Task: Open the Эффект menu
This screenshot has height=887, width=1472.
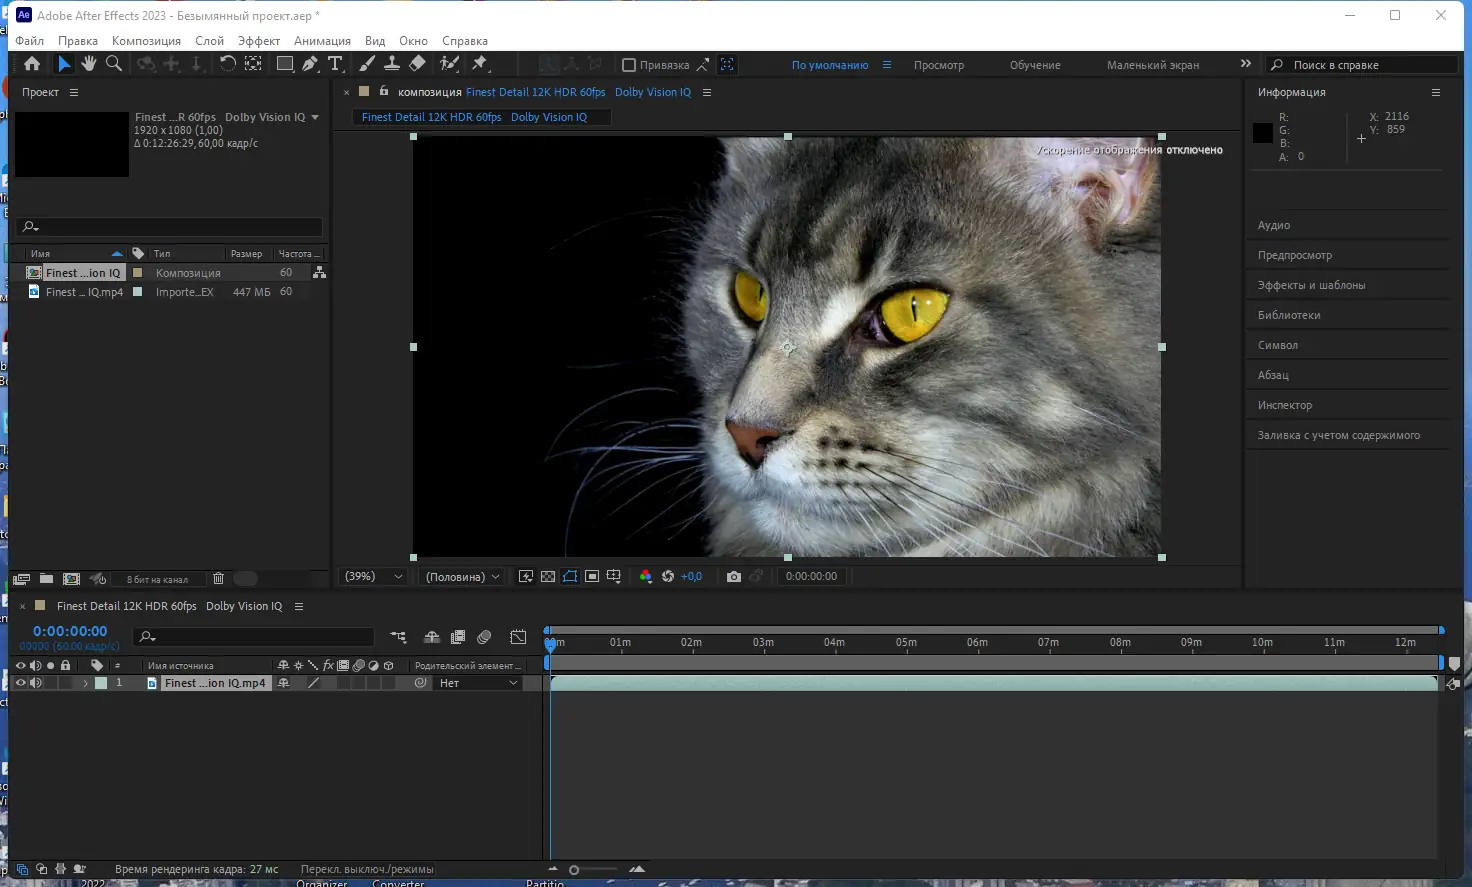Action: [258, 41]
